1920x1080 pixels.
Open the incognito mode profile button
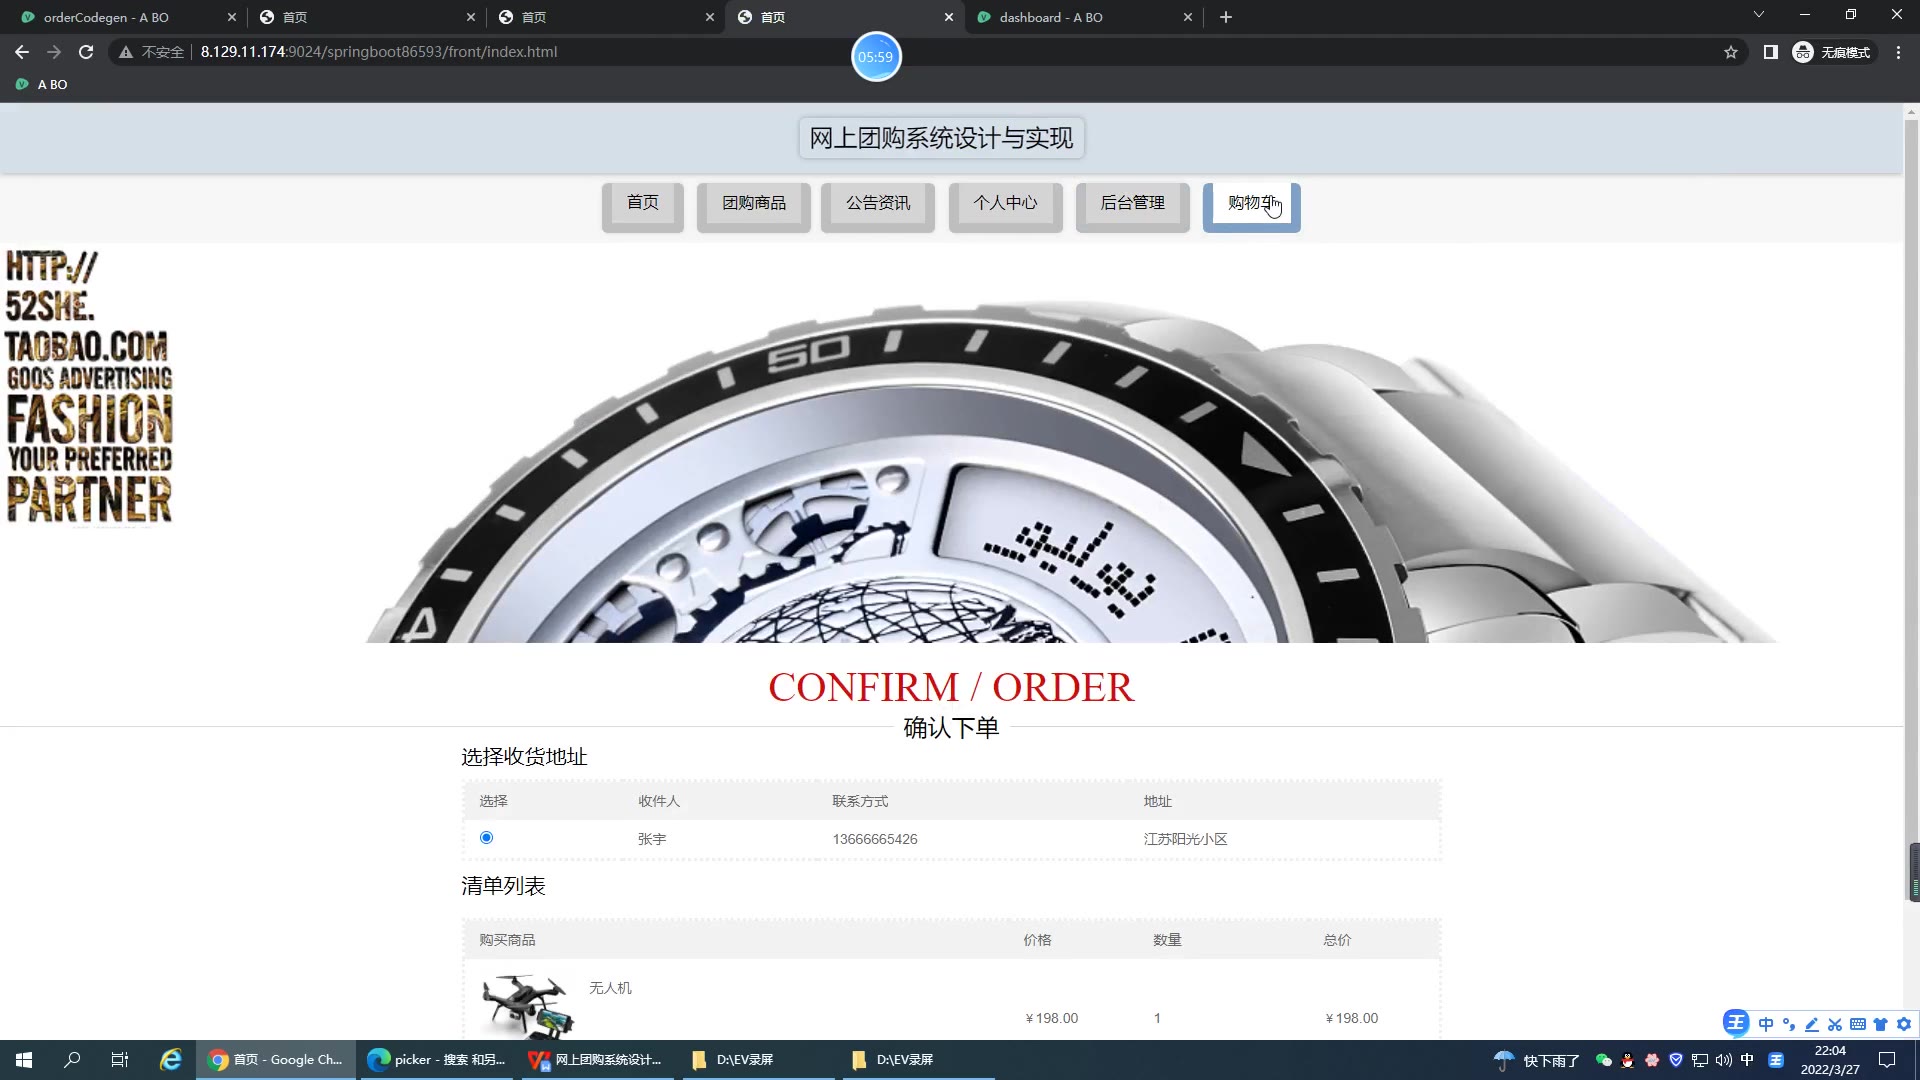click(x=1832, y=52)
